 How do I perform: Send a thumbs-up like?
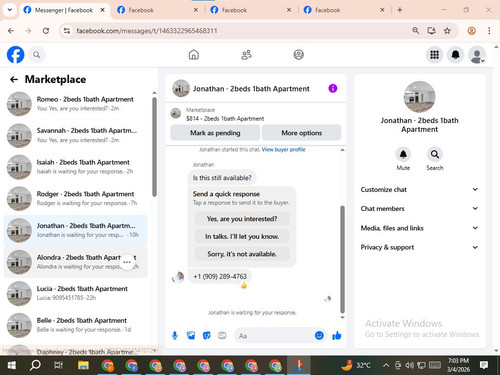click(337, 335)
